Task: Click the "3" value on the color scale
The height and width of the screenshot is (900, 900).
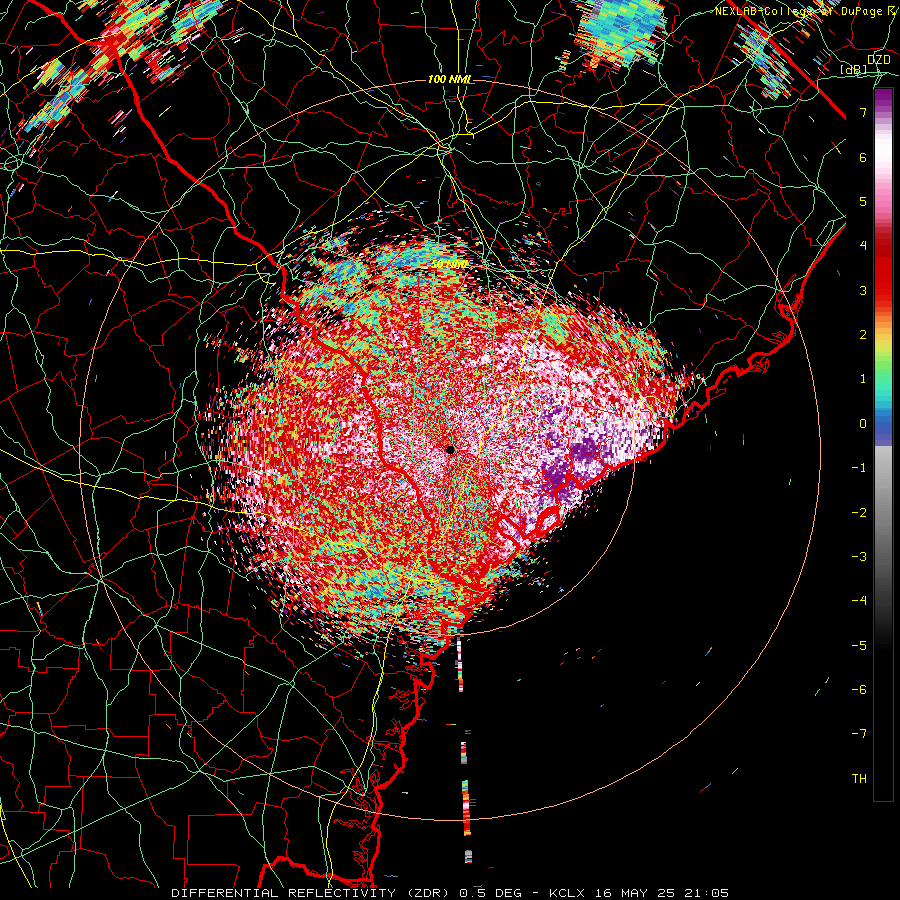Action: [x=863, y=290]
